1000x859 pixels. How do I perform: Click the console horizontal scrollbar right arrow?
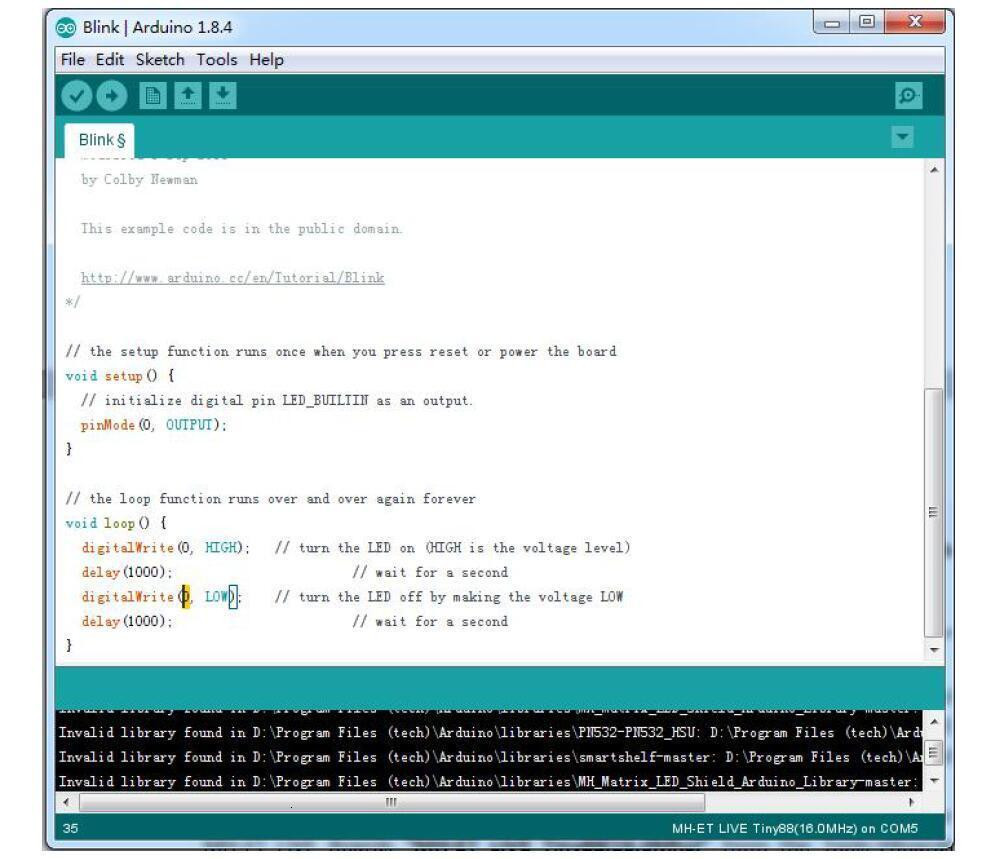tap(911, 802)
